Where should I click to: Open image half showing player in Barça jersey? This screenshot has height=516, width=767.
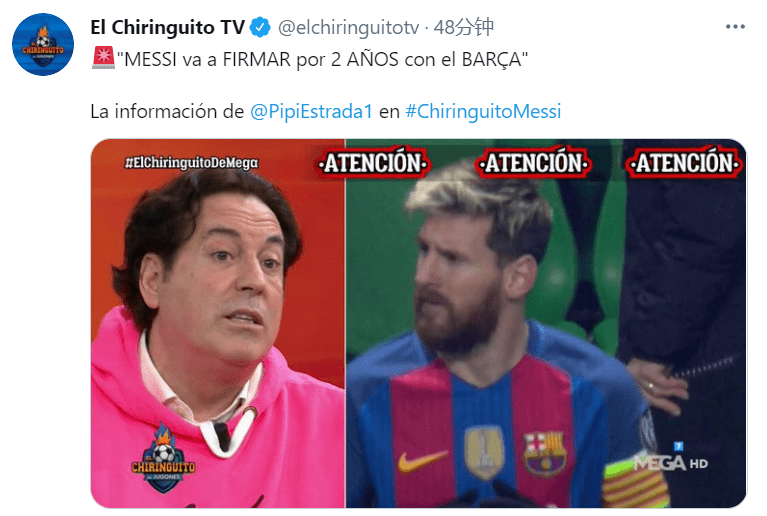click(x=546, y=323)
